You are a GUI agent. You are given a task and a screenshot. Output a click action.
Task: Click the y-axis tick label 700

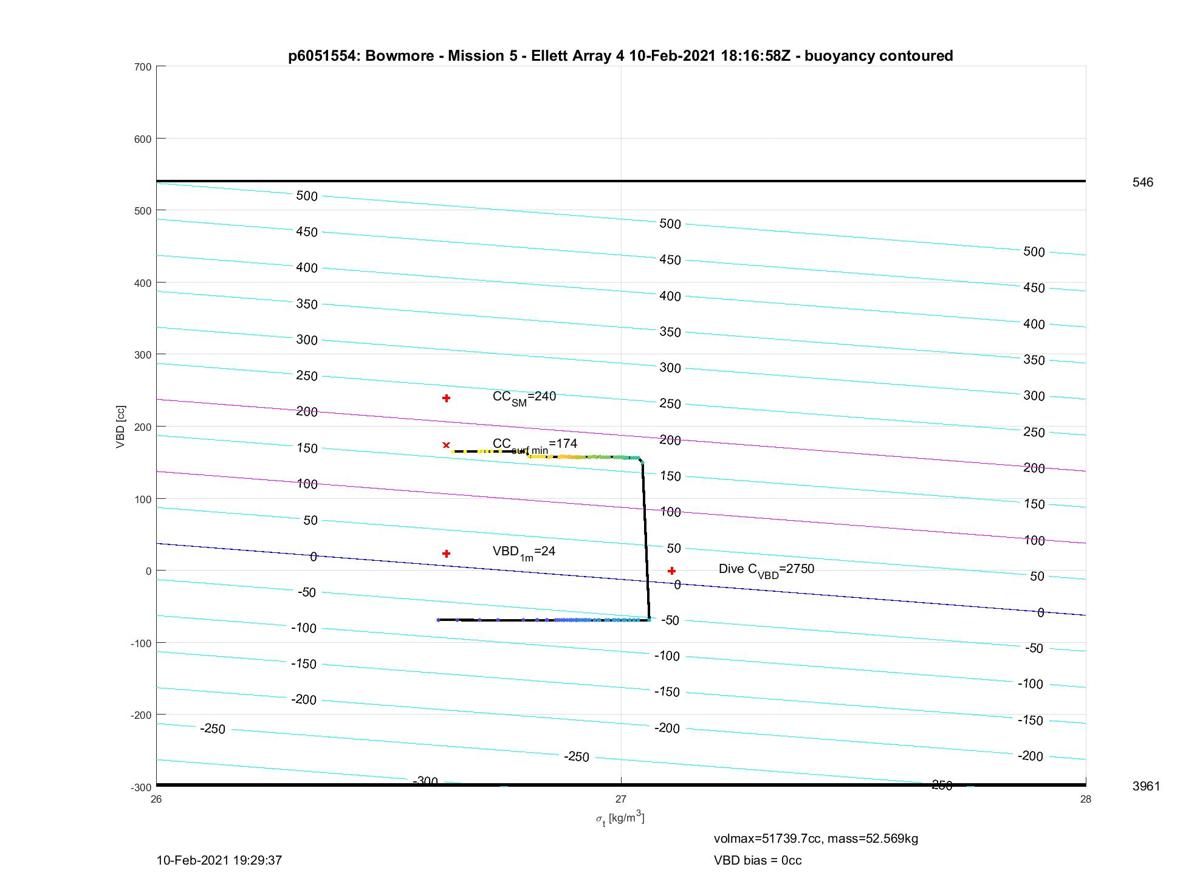point(142,67)
